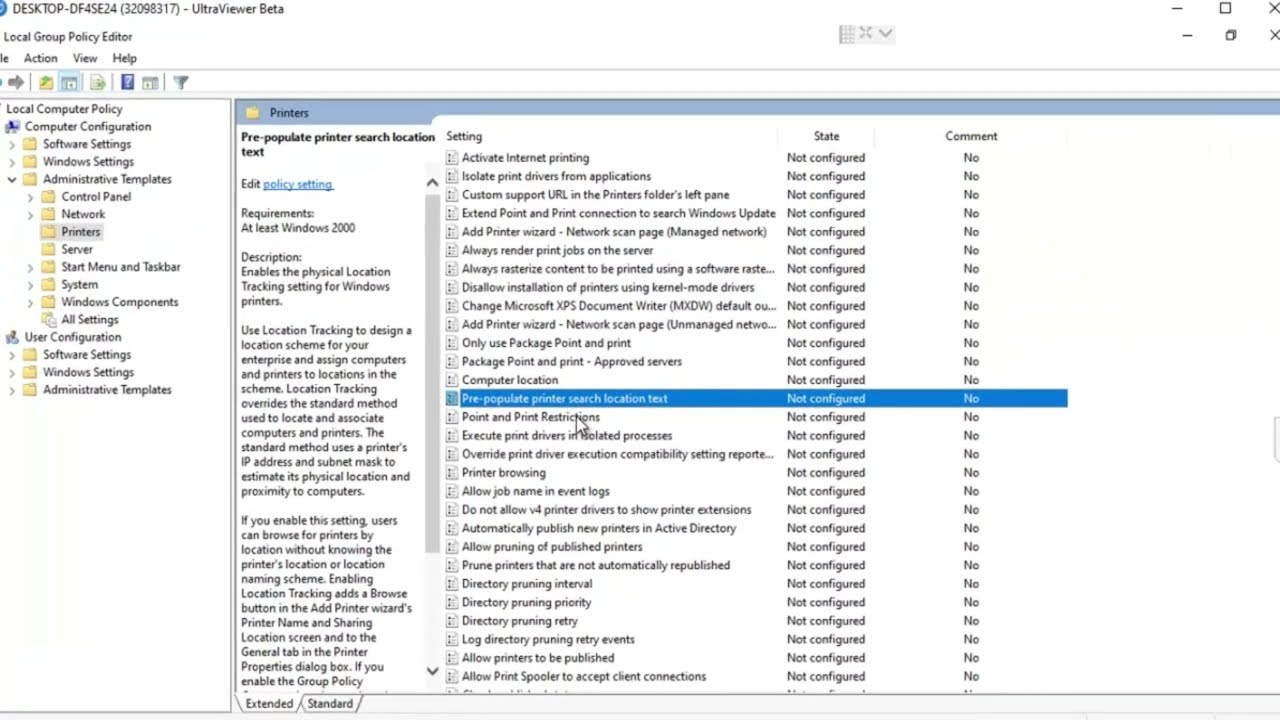The height and width of the screenshot is (720, 1280).
Task: Sort by the Comment column header
Action: [971, 136]
